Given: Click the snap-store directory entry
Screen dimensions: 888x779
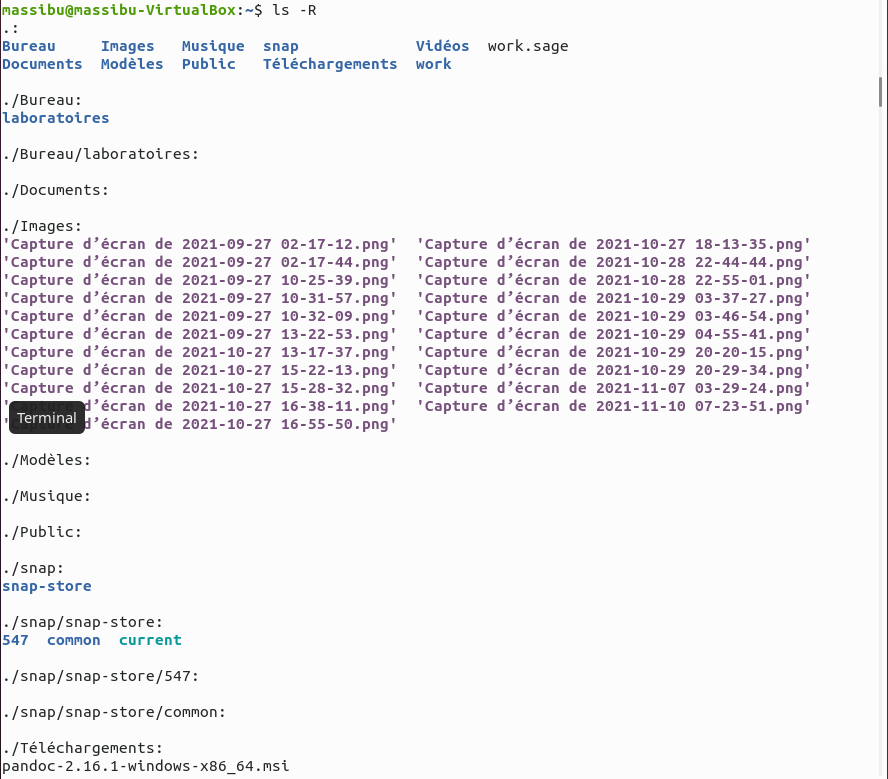Looking at the screenshot, I should (47, 587).
